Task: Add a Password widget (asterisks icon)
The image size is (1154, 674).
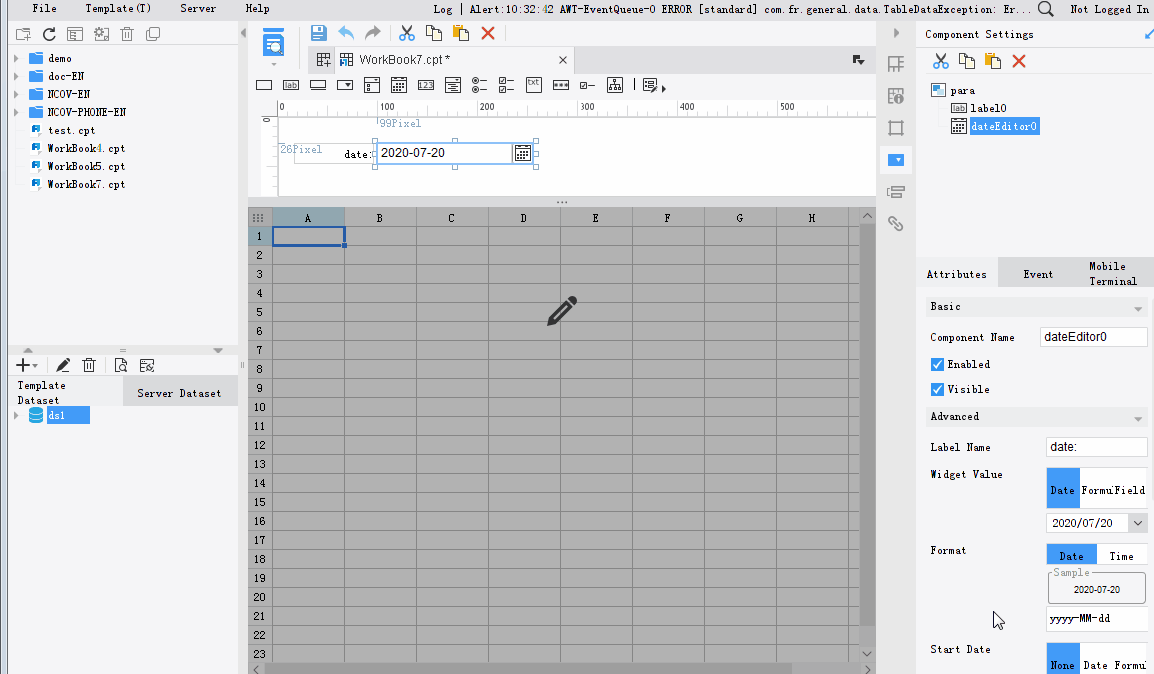Action: point(561,85)
